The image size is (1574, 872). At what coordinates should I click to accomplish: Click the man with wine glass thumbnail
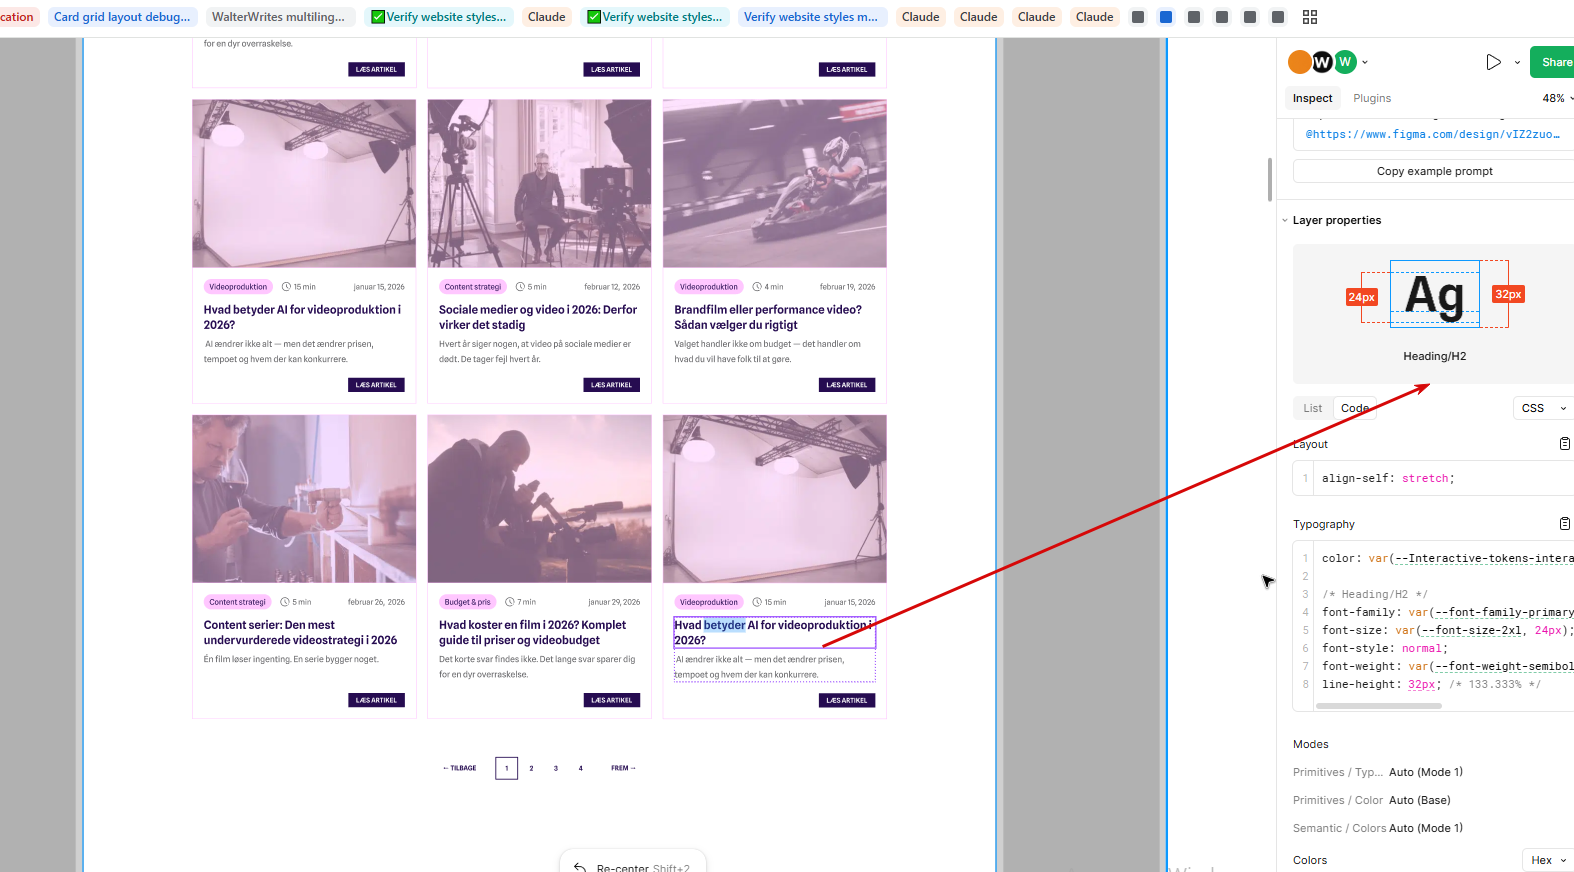pos(304,499)
